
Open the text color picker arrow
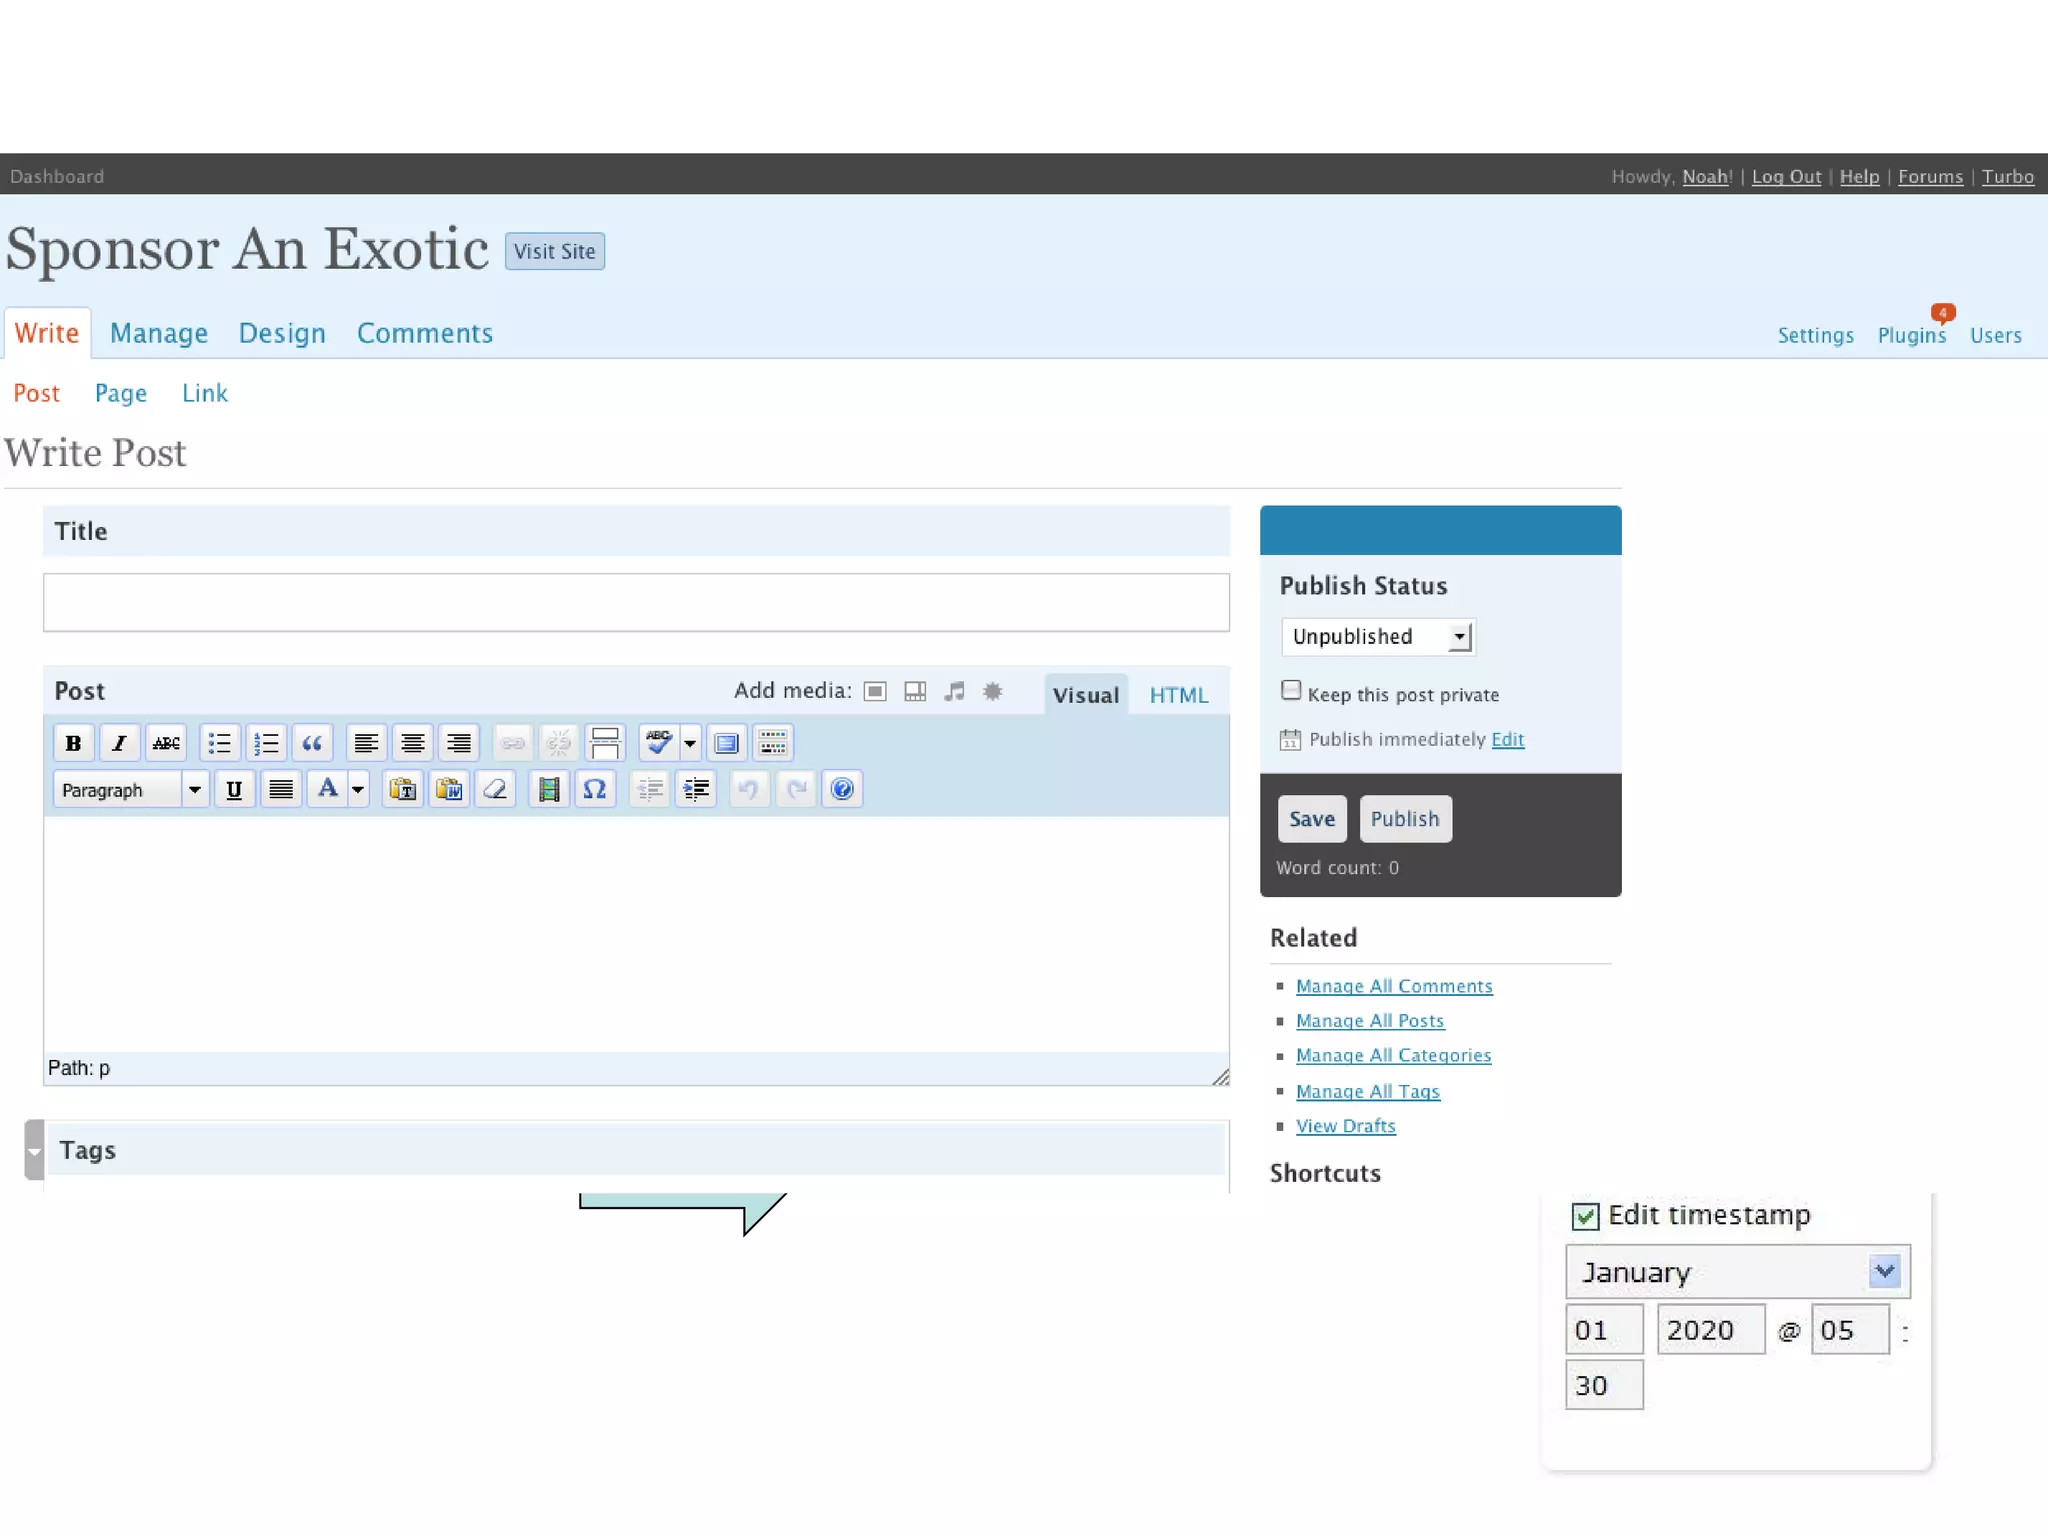tap(358, 789)
